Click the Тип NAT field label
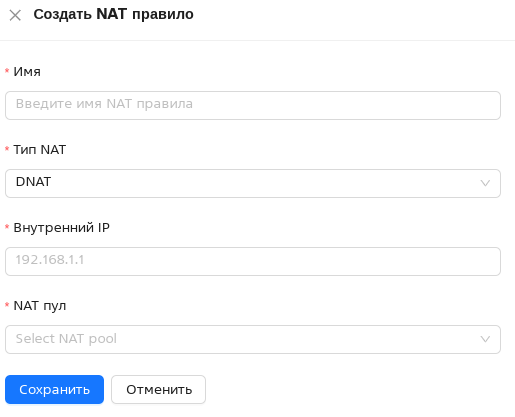Viewport: 515px width, 417px height. (x=39, y=150)
